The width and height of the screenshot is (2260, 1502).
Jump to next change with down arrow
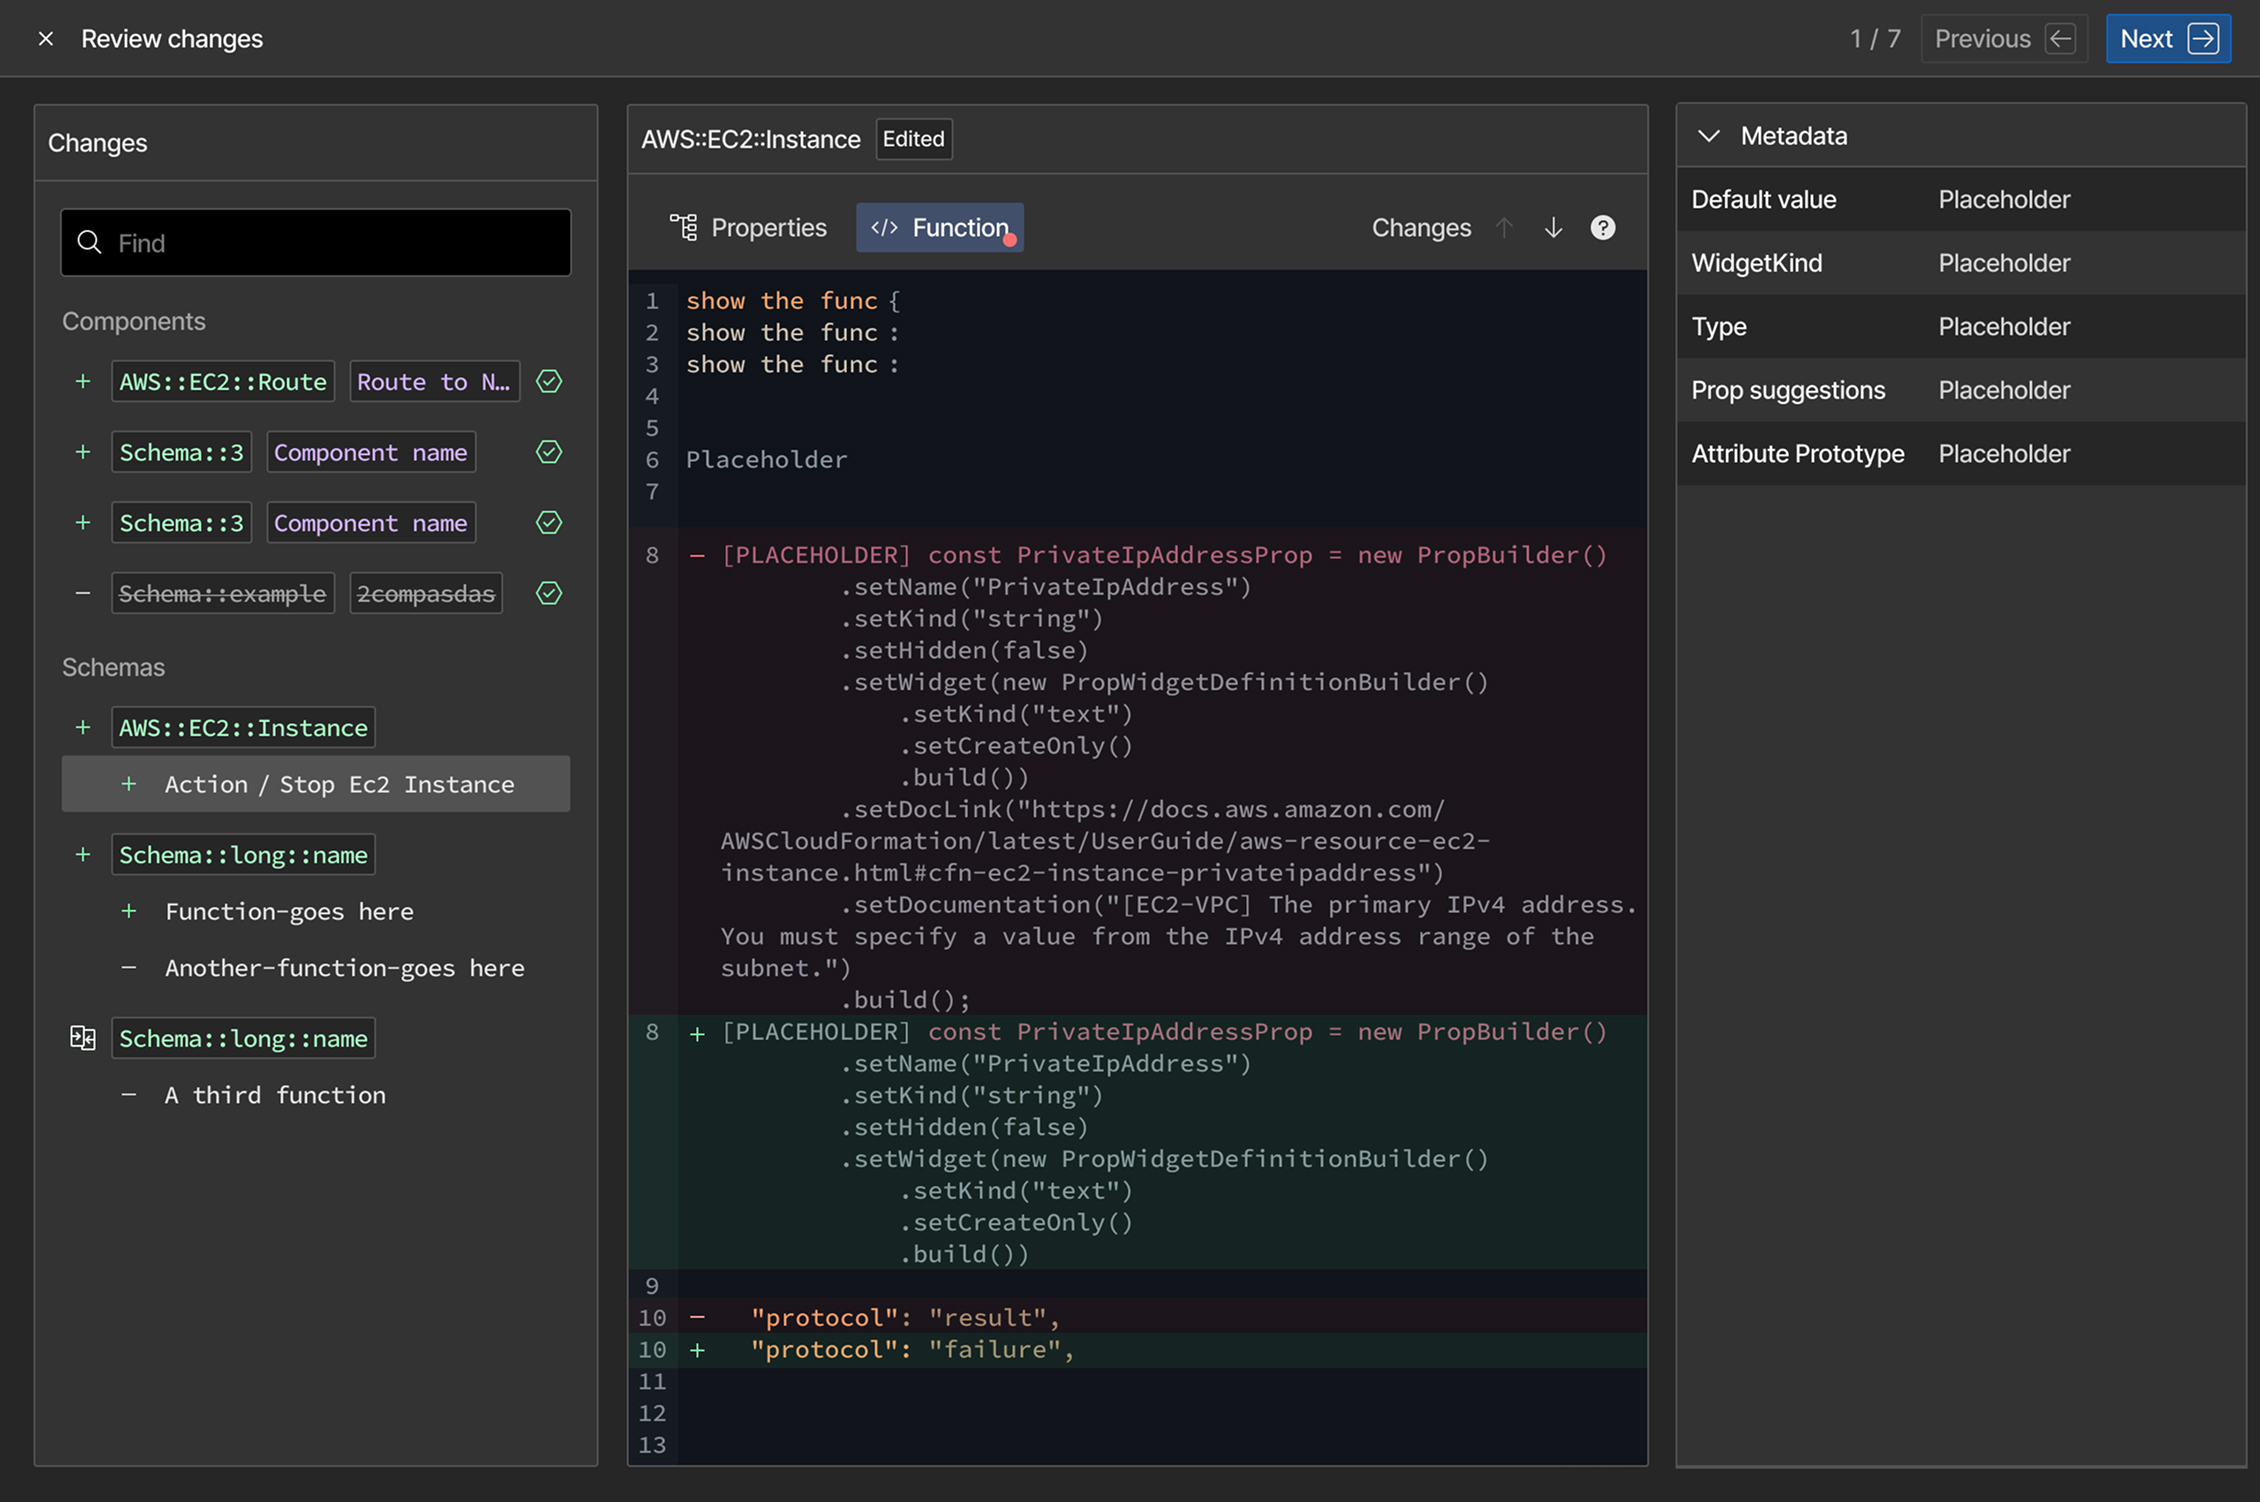coord(1553,228)
